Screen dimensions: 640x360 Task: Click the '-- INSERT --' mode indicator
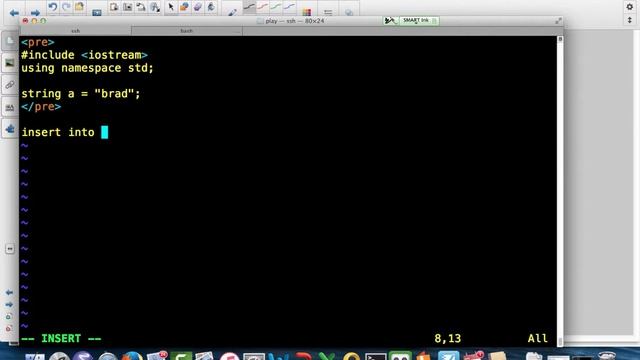[x=61, y=338]
